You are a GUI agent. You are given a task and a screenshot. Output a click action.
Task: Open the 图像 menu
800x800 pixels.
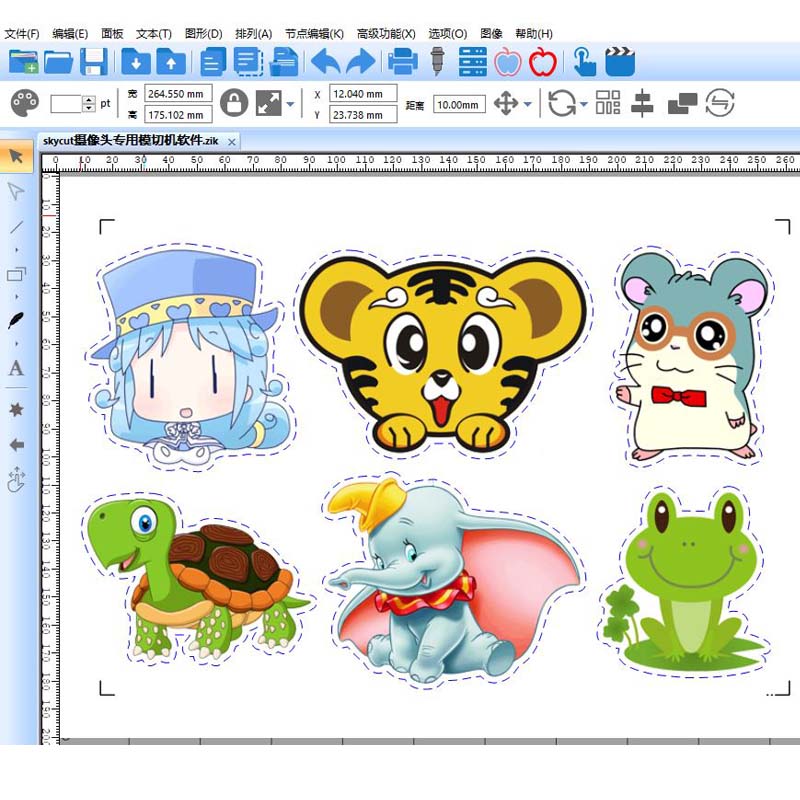(x=491, y=34)
